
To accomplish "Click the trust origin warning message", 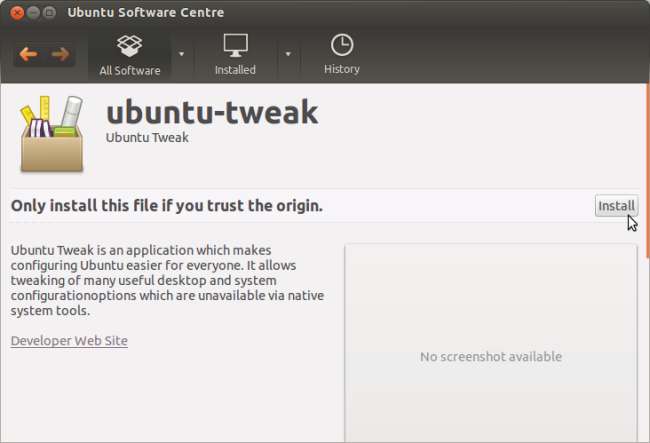I will [x=166, y=206].
